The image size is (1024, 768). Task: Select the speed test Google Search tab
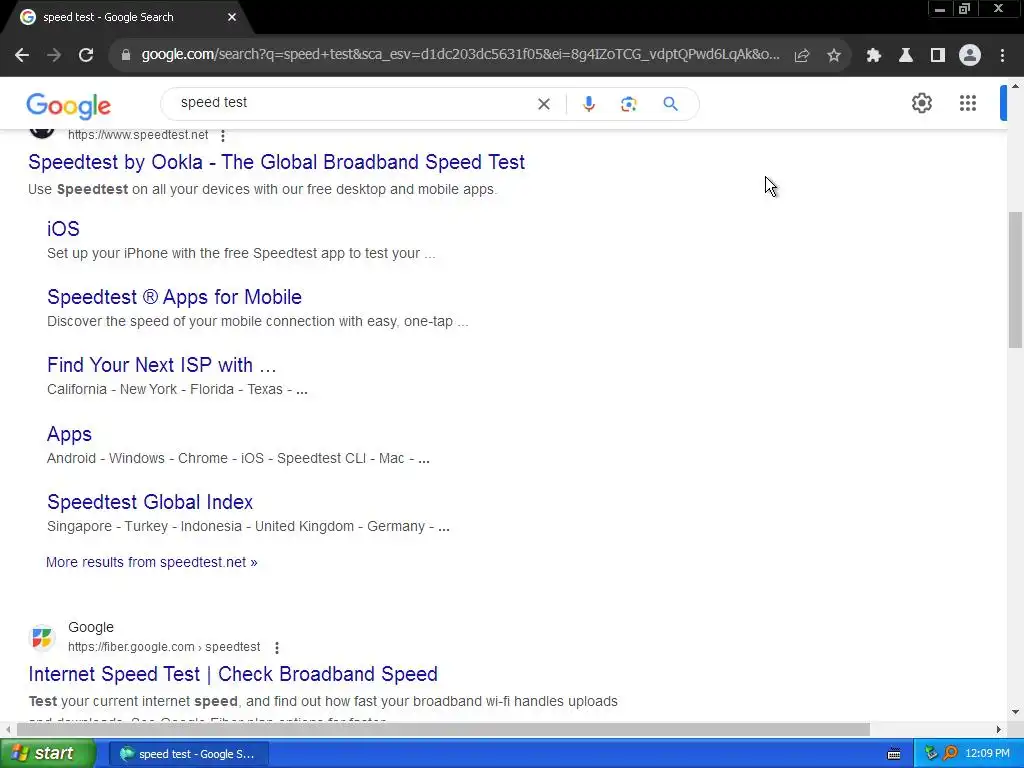click(x=127, y=17)
